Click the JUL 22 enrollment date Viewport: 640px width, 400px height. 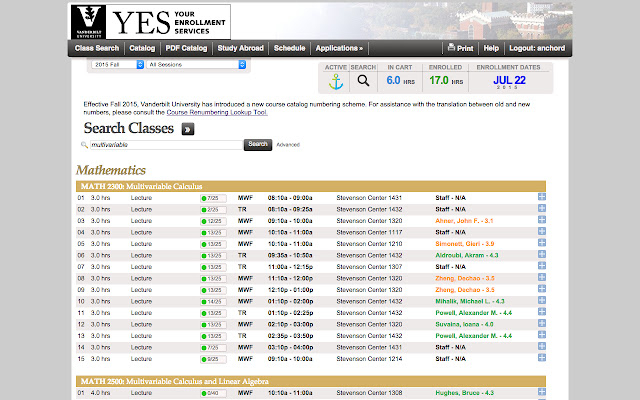click(509, 81)
